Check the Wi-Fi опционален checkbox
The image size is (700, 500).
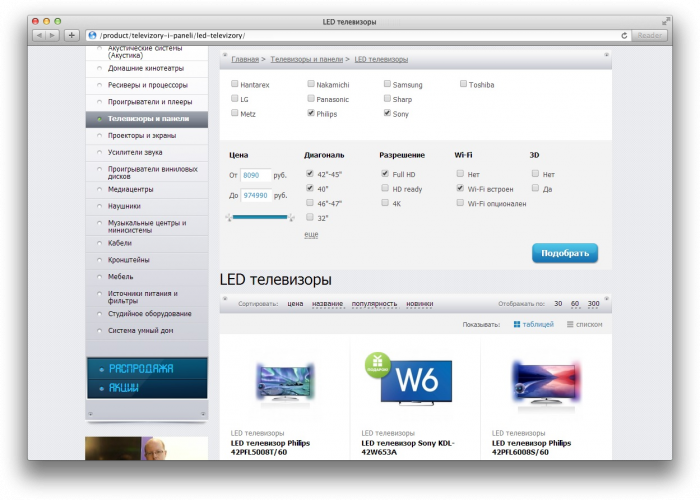click(x=460, y=203)
